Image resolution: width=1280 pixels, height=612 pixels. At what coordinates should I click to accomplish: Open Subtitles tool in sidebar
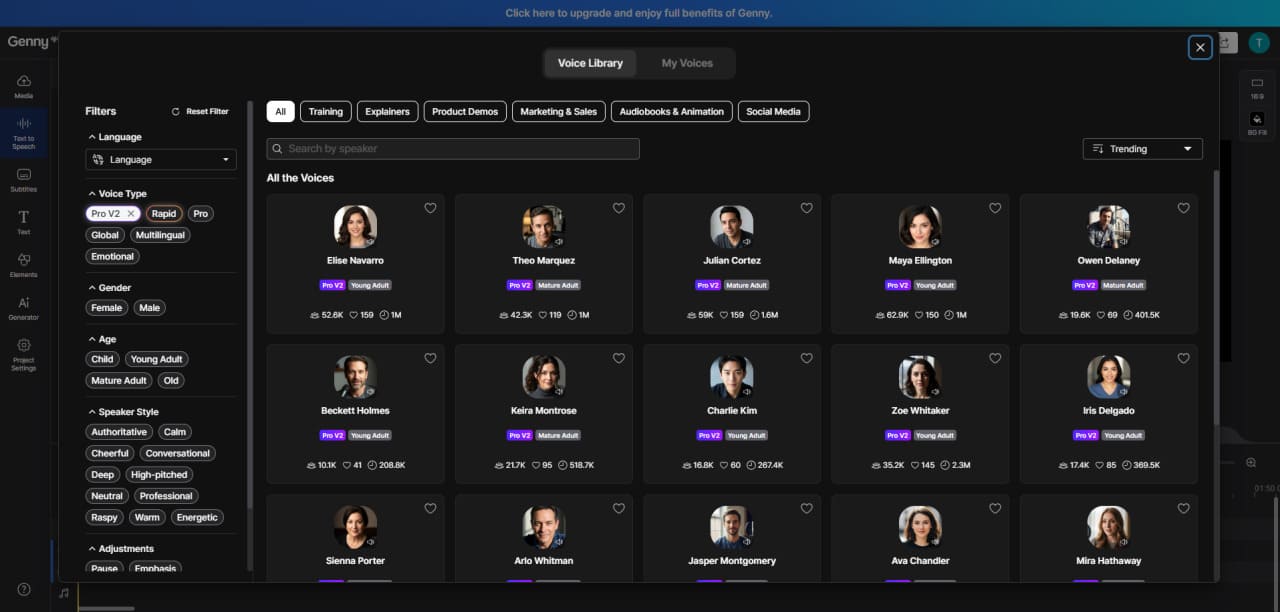[24, 180]
